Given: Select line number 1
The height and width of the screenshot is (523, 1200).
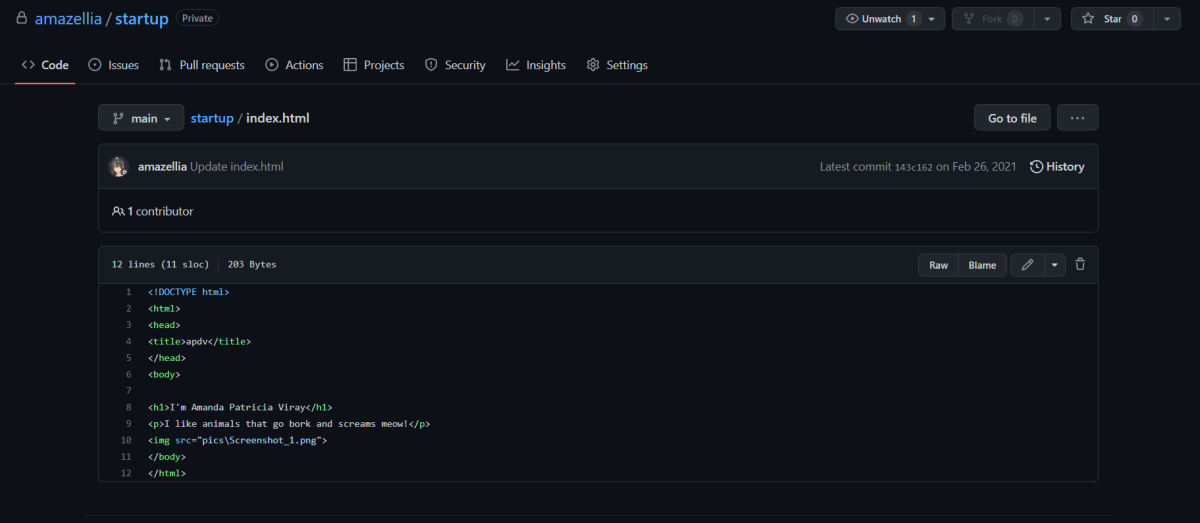Looking at the screenshot, I should pyautogui.click(x=128, y=292).
